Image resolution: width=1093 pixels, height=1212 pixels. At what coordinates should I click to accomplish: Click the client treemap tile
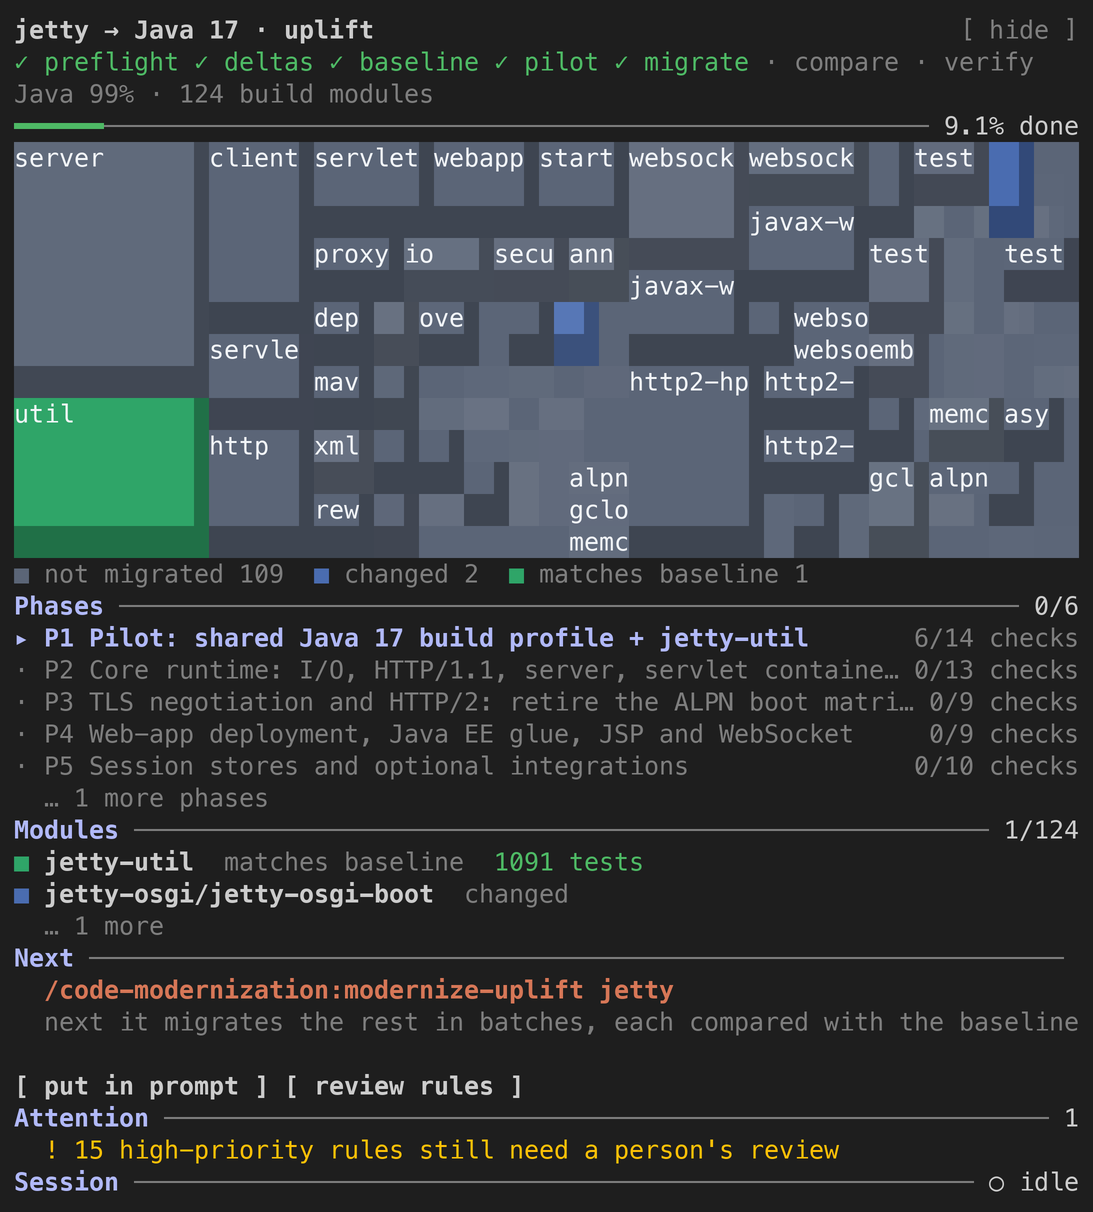coord(254,222)
